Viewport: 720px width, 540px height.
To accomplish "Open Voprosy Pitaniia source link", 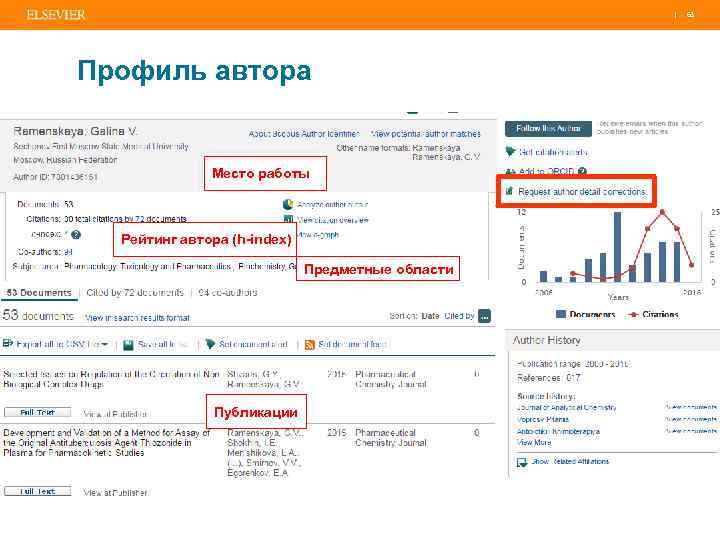I will pyautogui.click(x=543, y=419).
